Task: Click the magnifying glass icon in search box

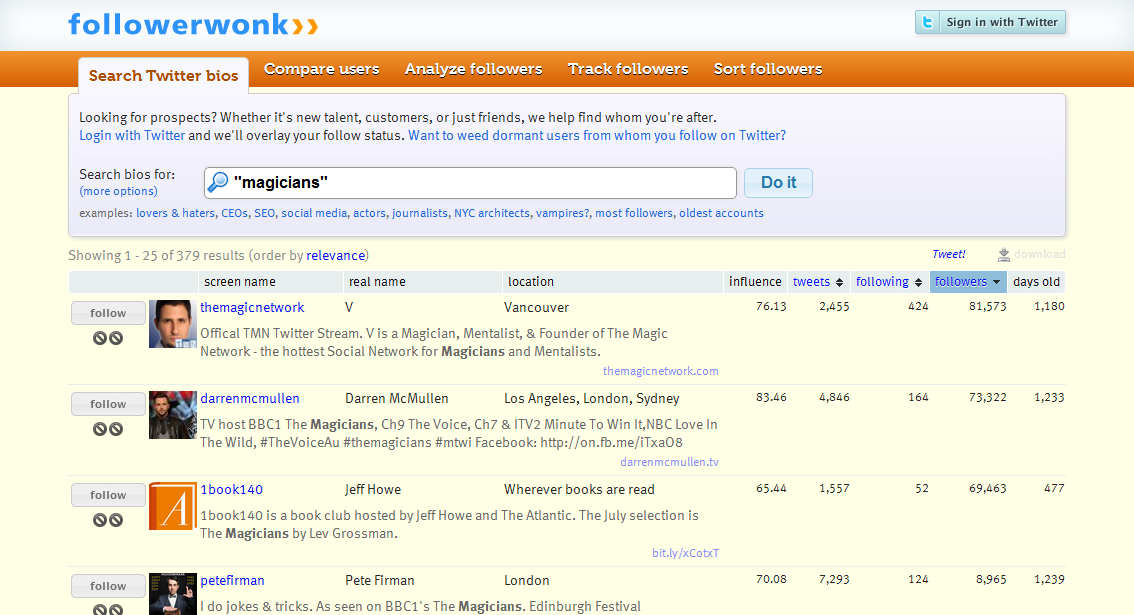Action: pos(218,182)
